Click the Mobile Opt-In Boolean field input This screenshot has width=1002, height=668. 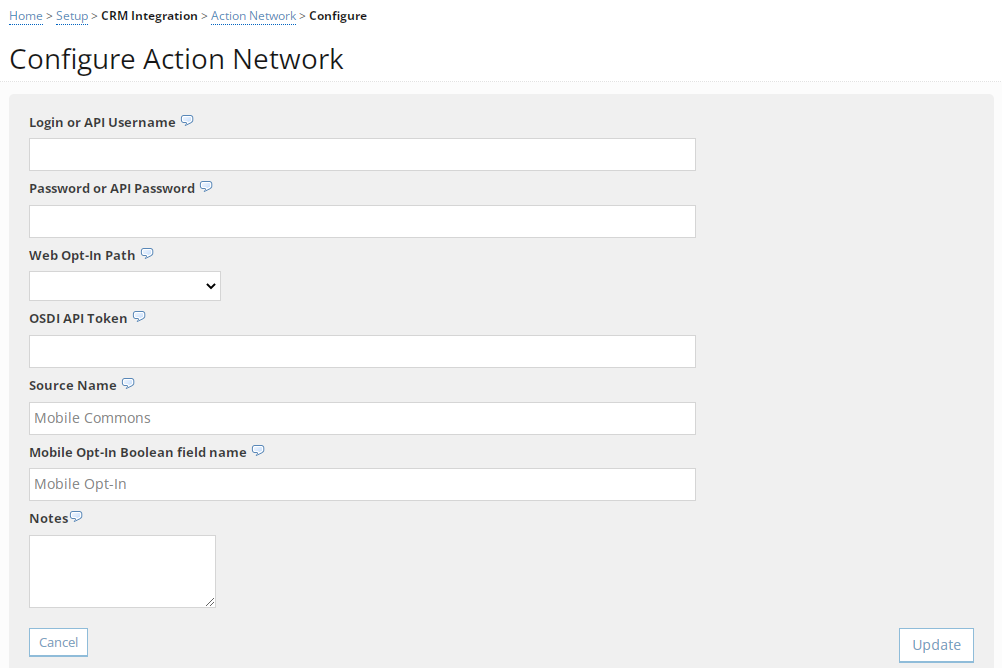click(362, 484)
